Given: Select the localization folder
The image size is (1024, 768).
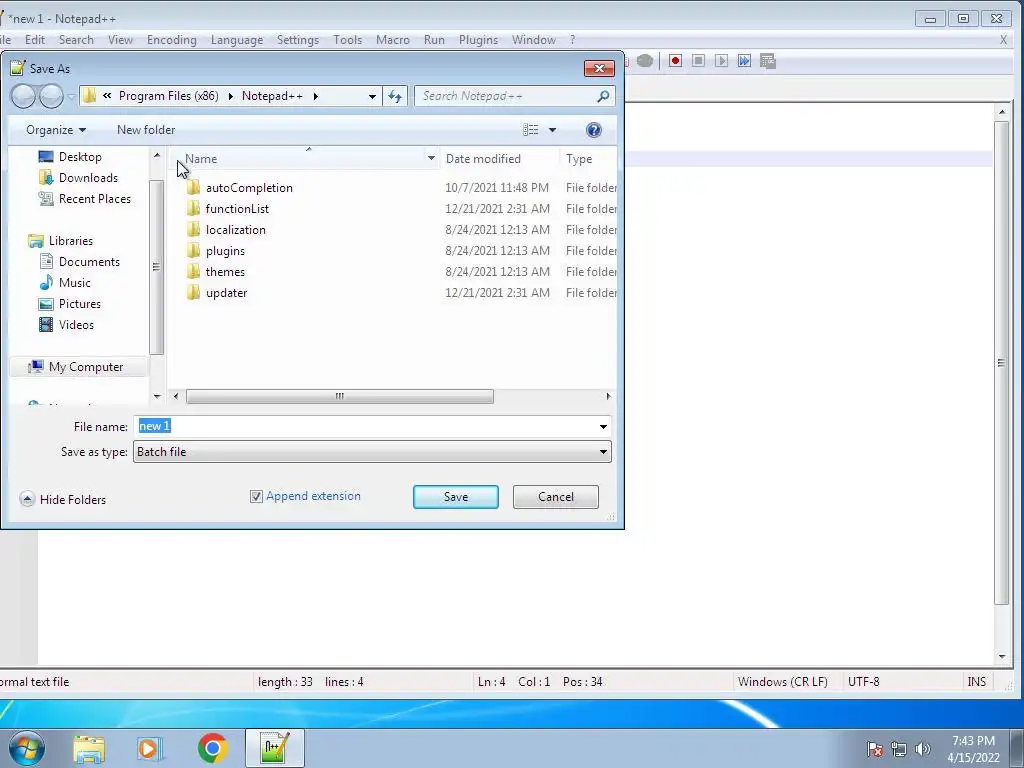Looking at the screenshot, I should 235,229.
